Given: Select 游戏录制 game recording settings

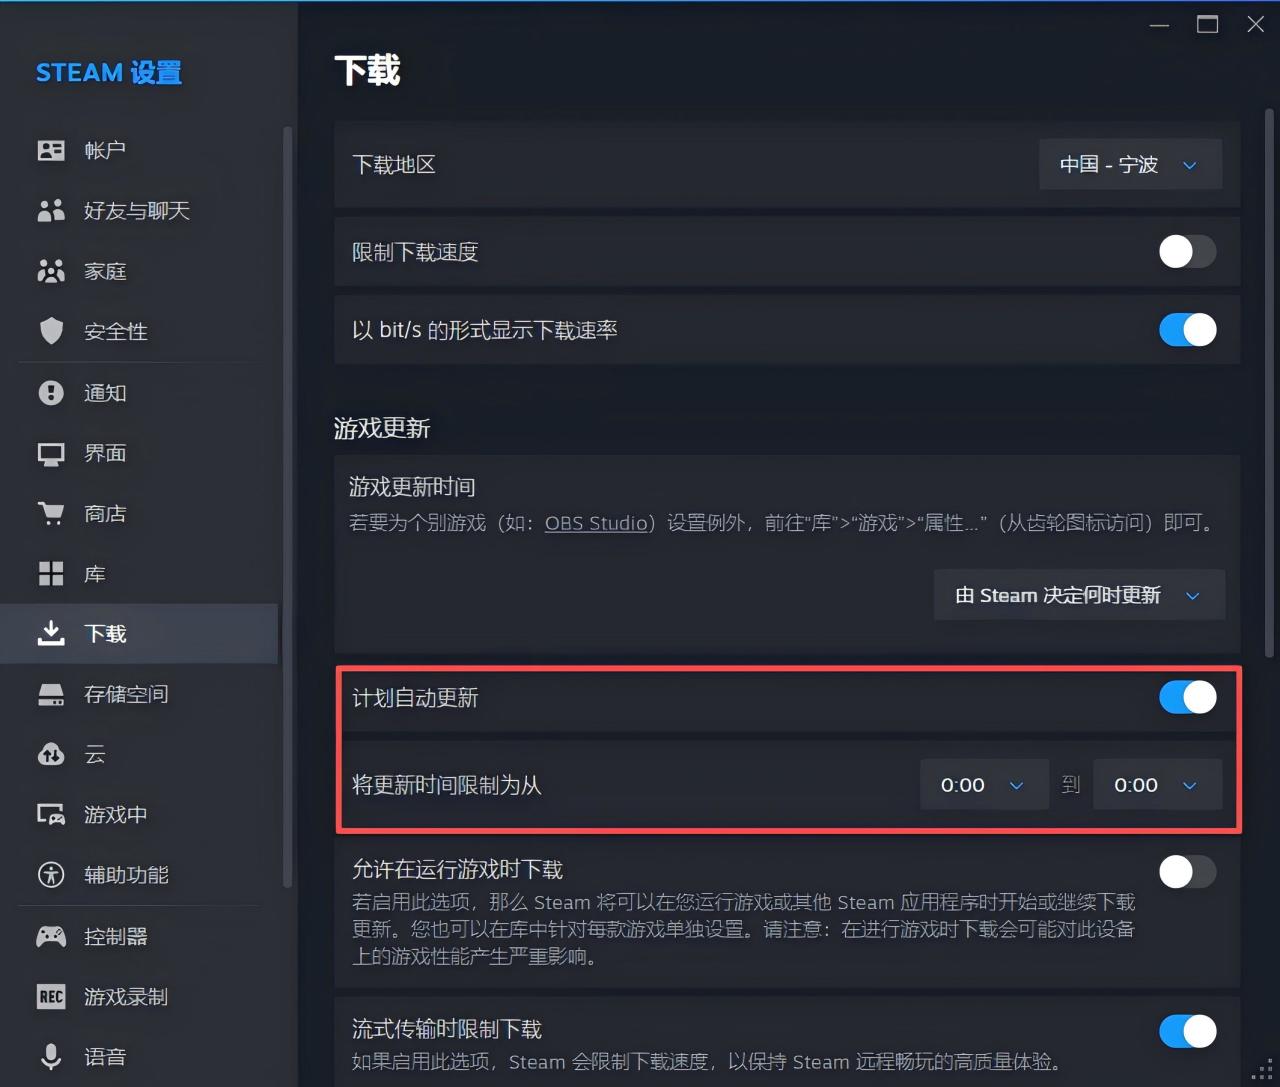Looking at the screenshot, I should coord(139,997).
